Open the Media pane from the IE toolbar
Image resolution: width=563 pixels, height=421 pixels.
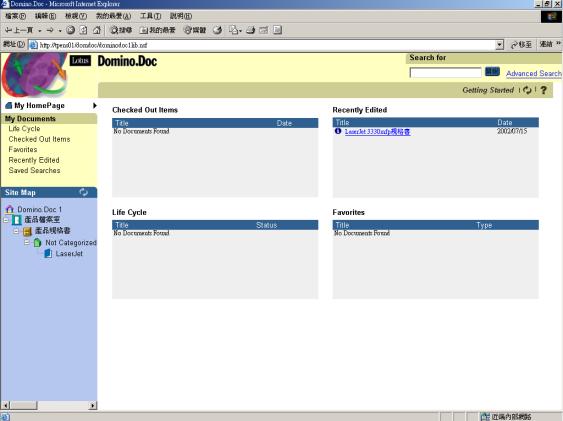click(x=195, y=30)
